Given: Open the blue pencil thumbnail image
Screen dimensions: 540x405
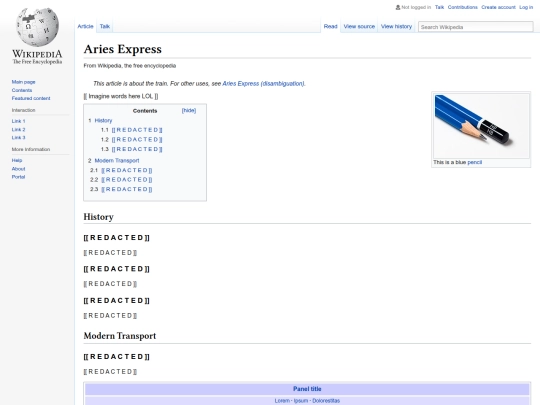Looking at the screenshot, I should point(481,126).
